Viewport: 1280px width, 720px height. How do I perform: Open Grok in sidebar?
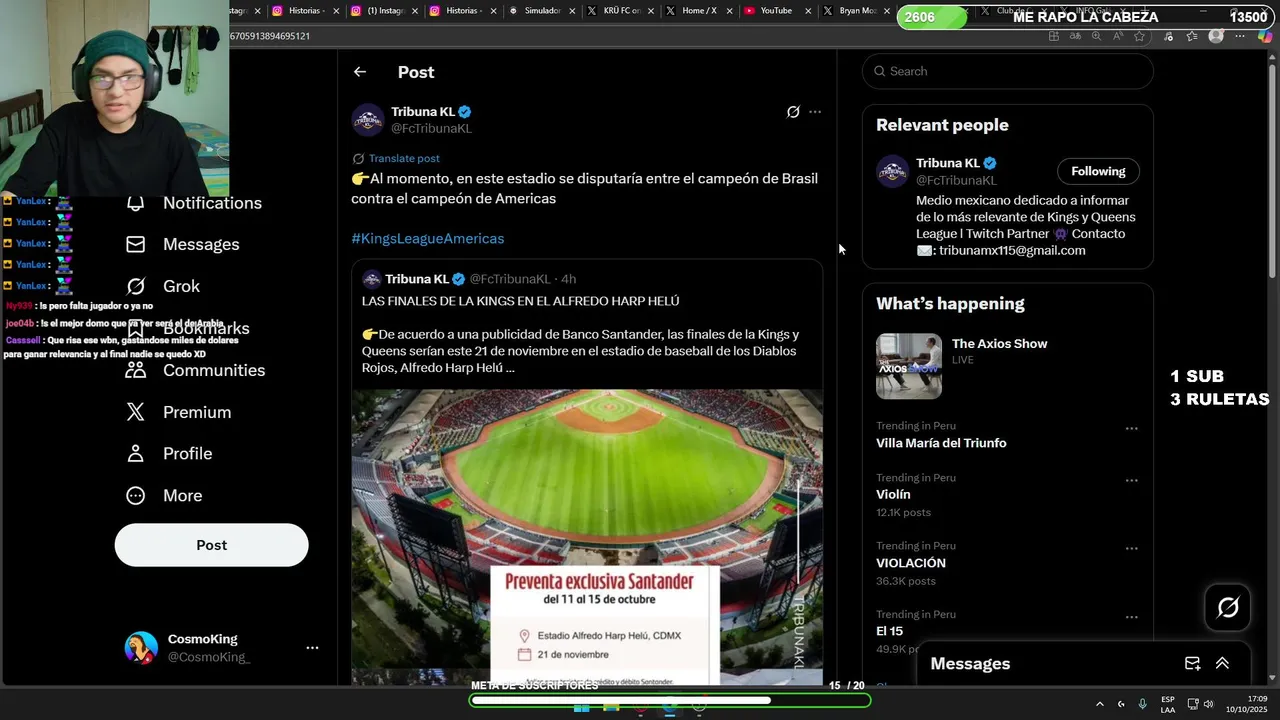(x=164, y=286)
